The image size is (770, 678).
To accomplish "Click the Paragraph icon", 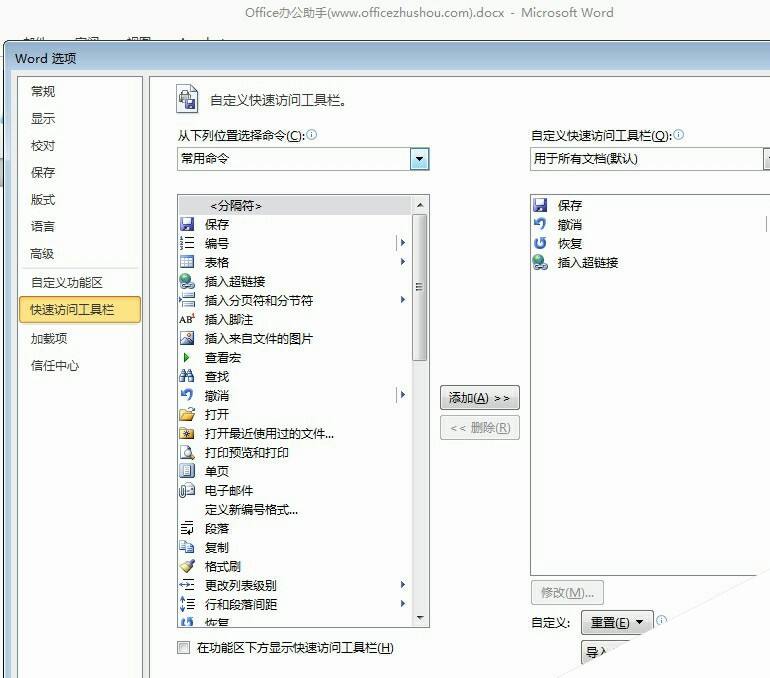I will coord(187,528).
